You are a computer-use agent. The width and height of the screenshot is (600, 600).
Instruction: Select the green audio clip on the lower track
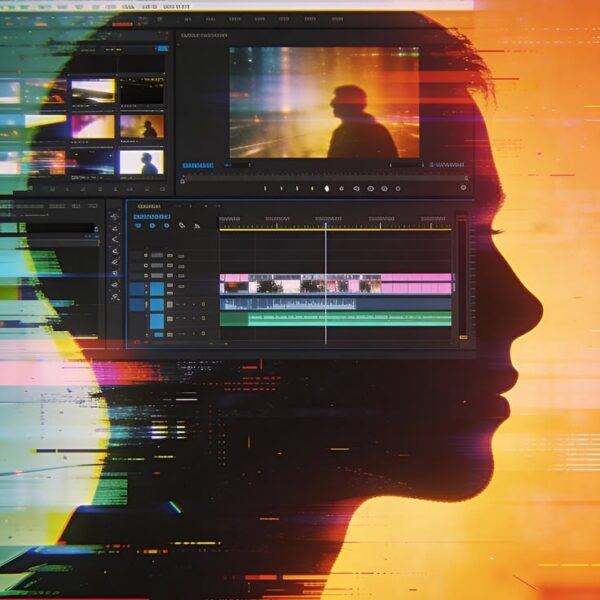coord(336,319)
